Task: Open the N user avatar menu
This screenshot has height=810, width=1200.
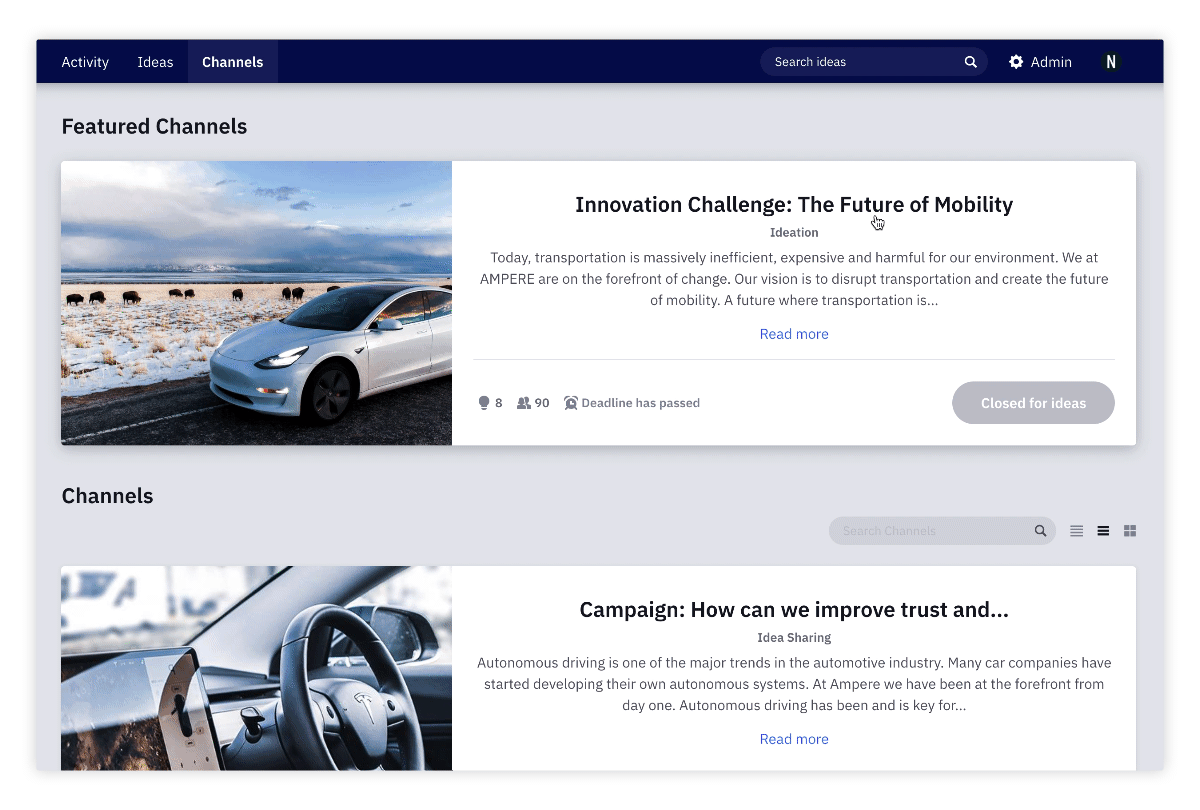Action: click(1110, 62)
